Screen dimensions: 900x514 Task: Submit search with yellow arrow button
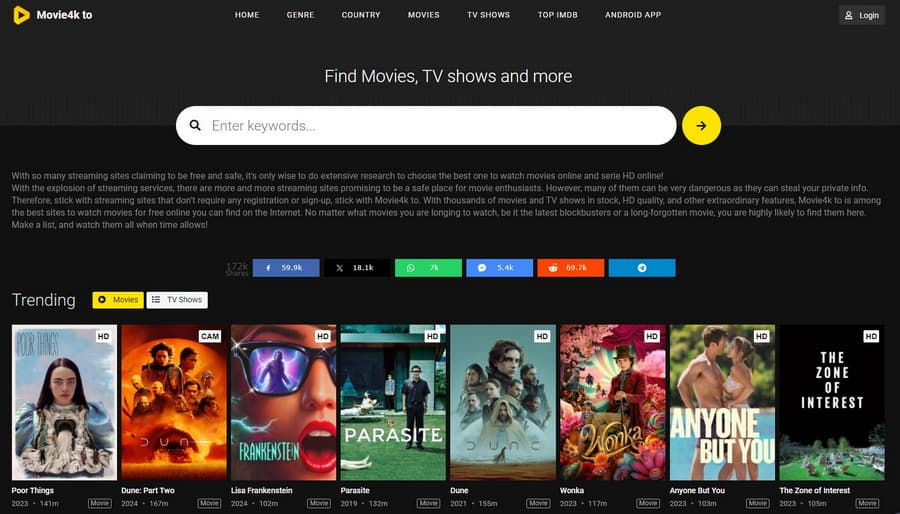coord(701,126)
